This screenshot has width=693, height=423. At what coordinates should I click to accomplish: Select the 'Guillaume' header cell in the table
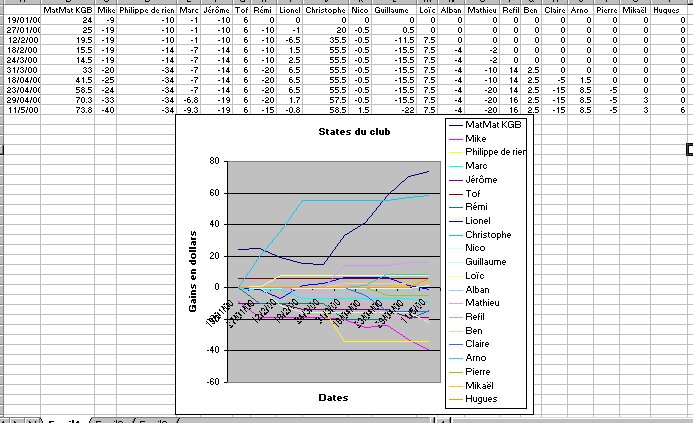(x=394, y=10)
